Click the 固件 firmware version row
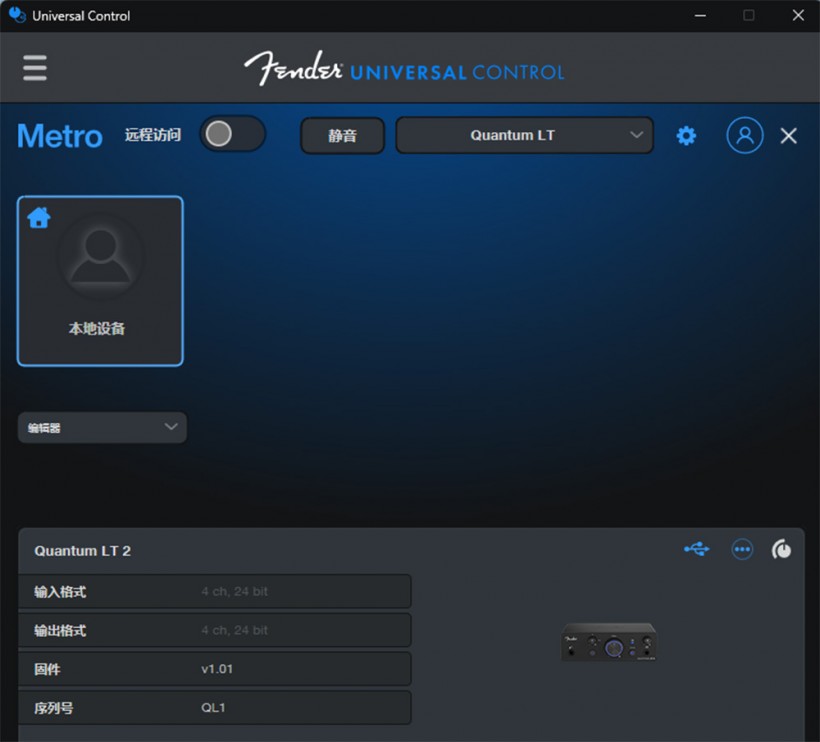The width and height of the screenshot is (820, 742). (x=215, y=669)
